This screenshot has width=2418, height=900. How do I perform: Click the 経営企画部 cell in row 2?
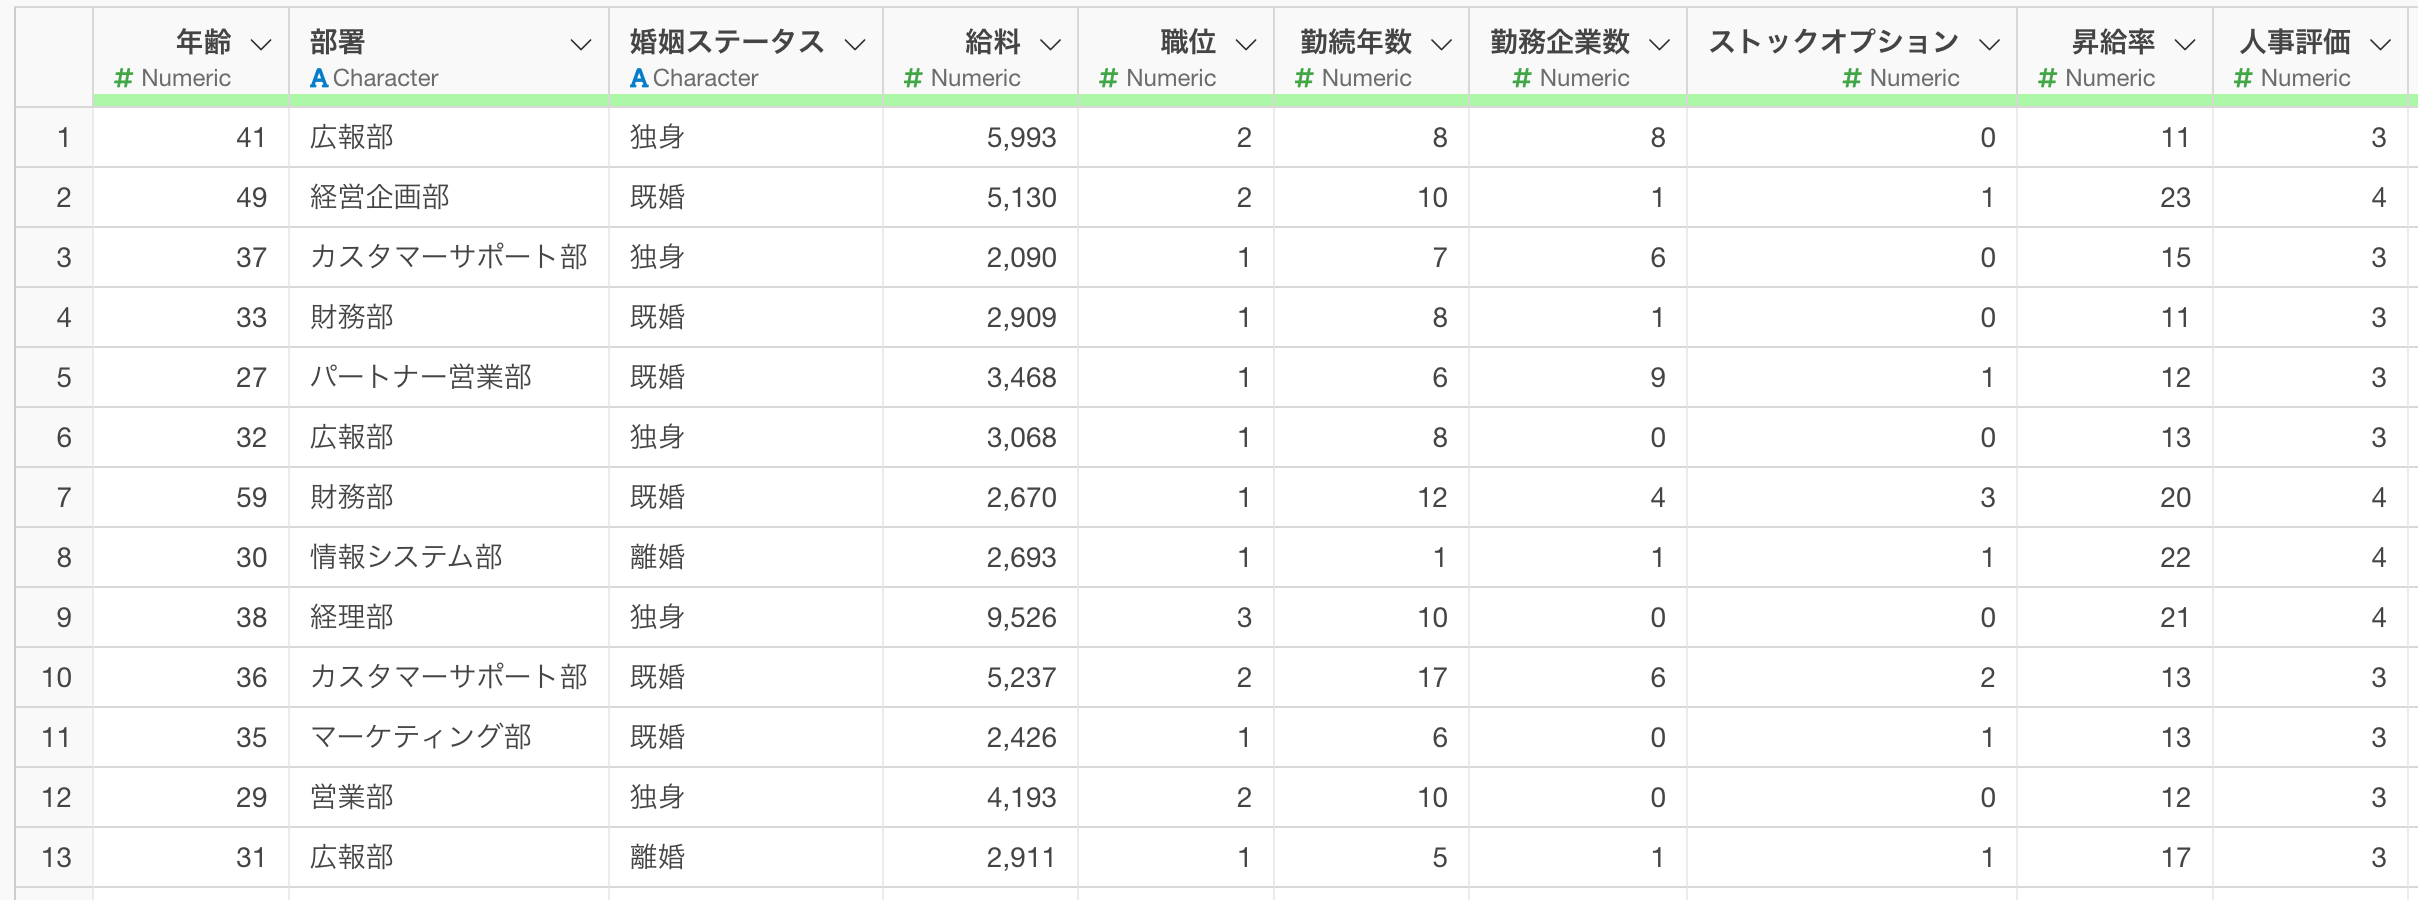[380, 197]
